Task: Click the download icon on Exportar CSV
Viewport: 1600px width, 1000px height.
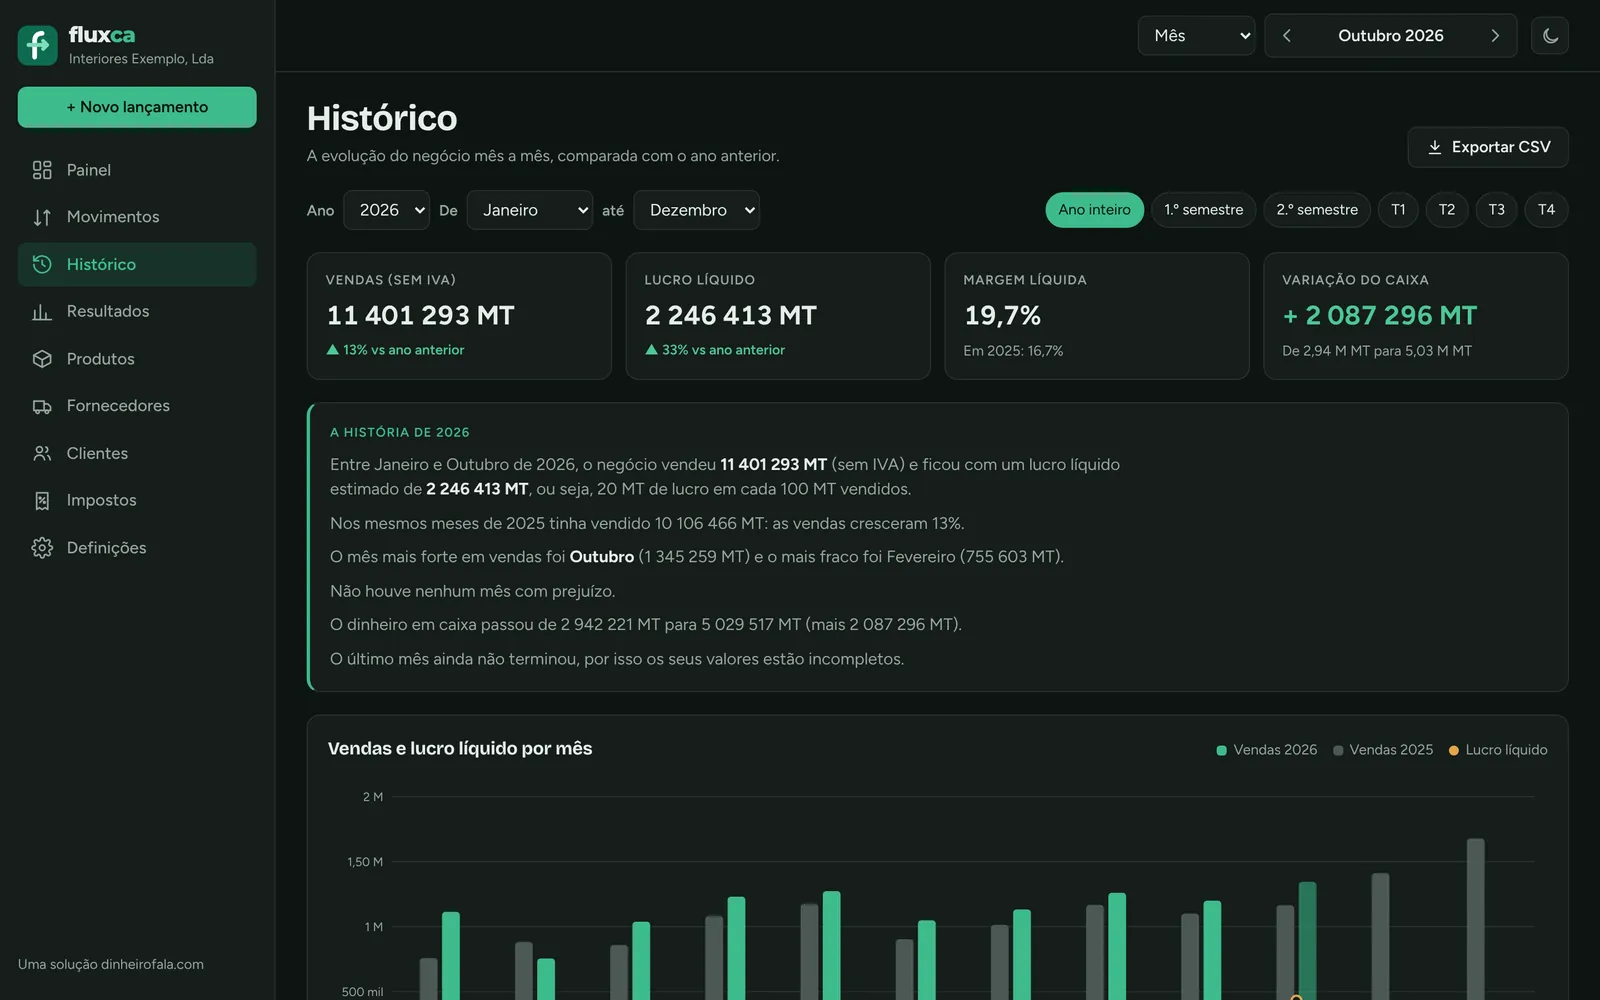Action: pos(1435,147)
